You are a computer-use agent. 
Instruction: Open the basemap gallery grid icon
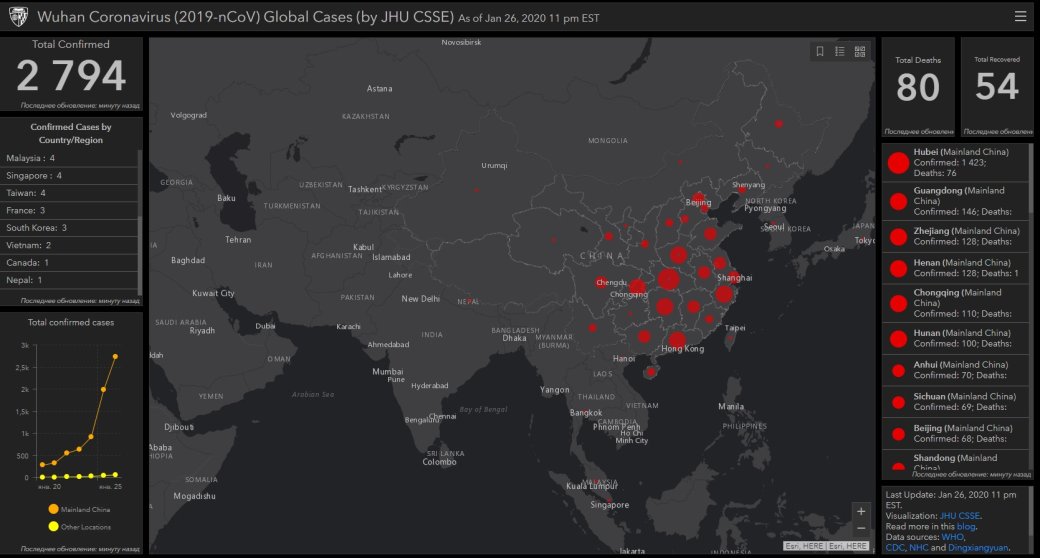(860, 51)
